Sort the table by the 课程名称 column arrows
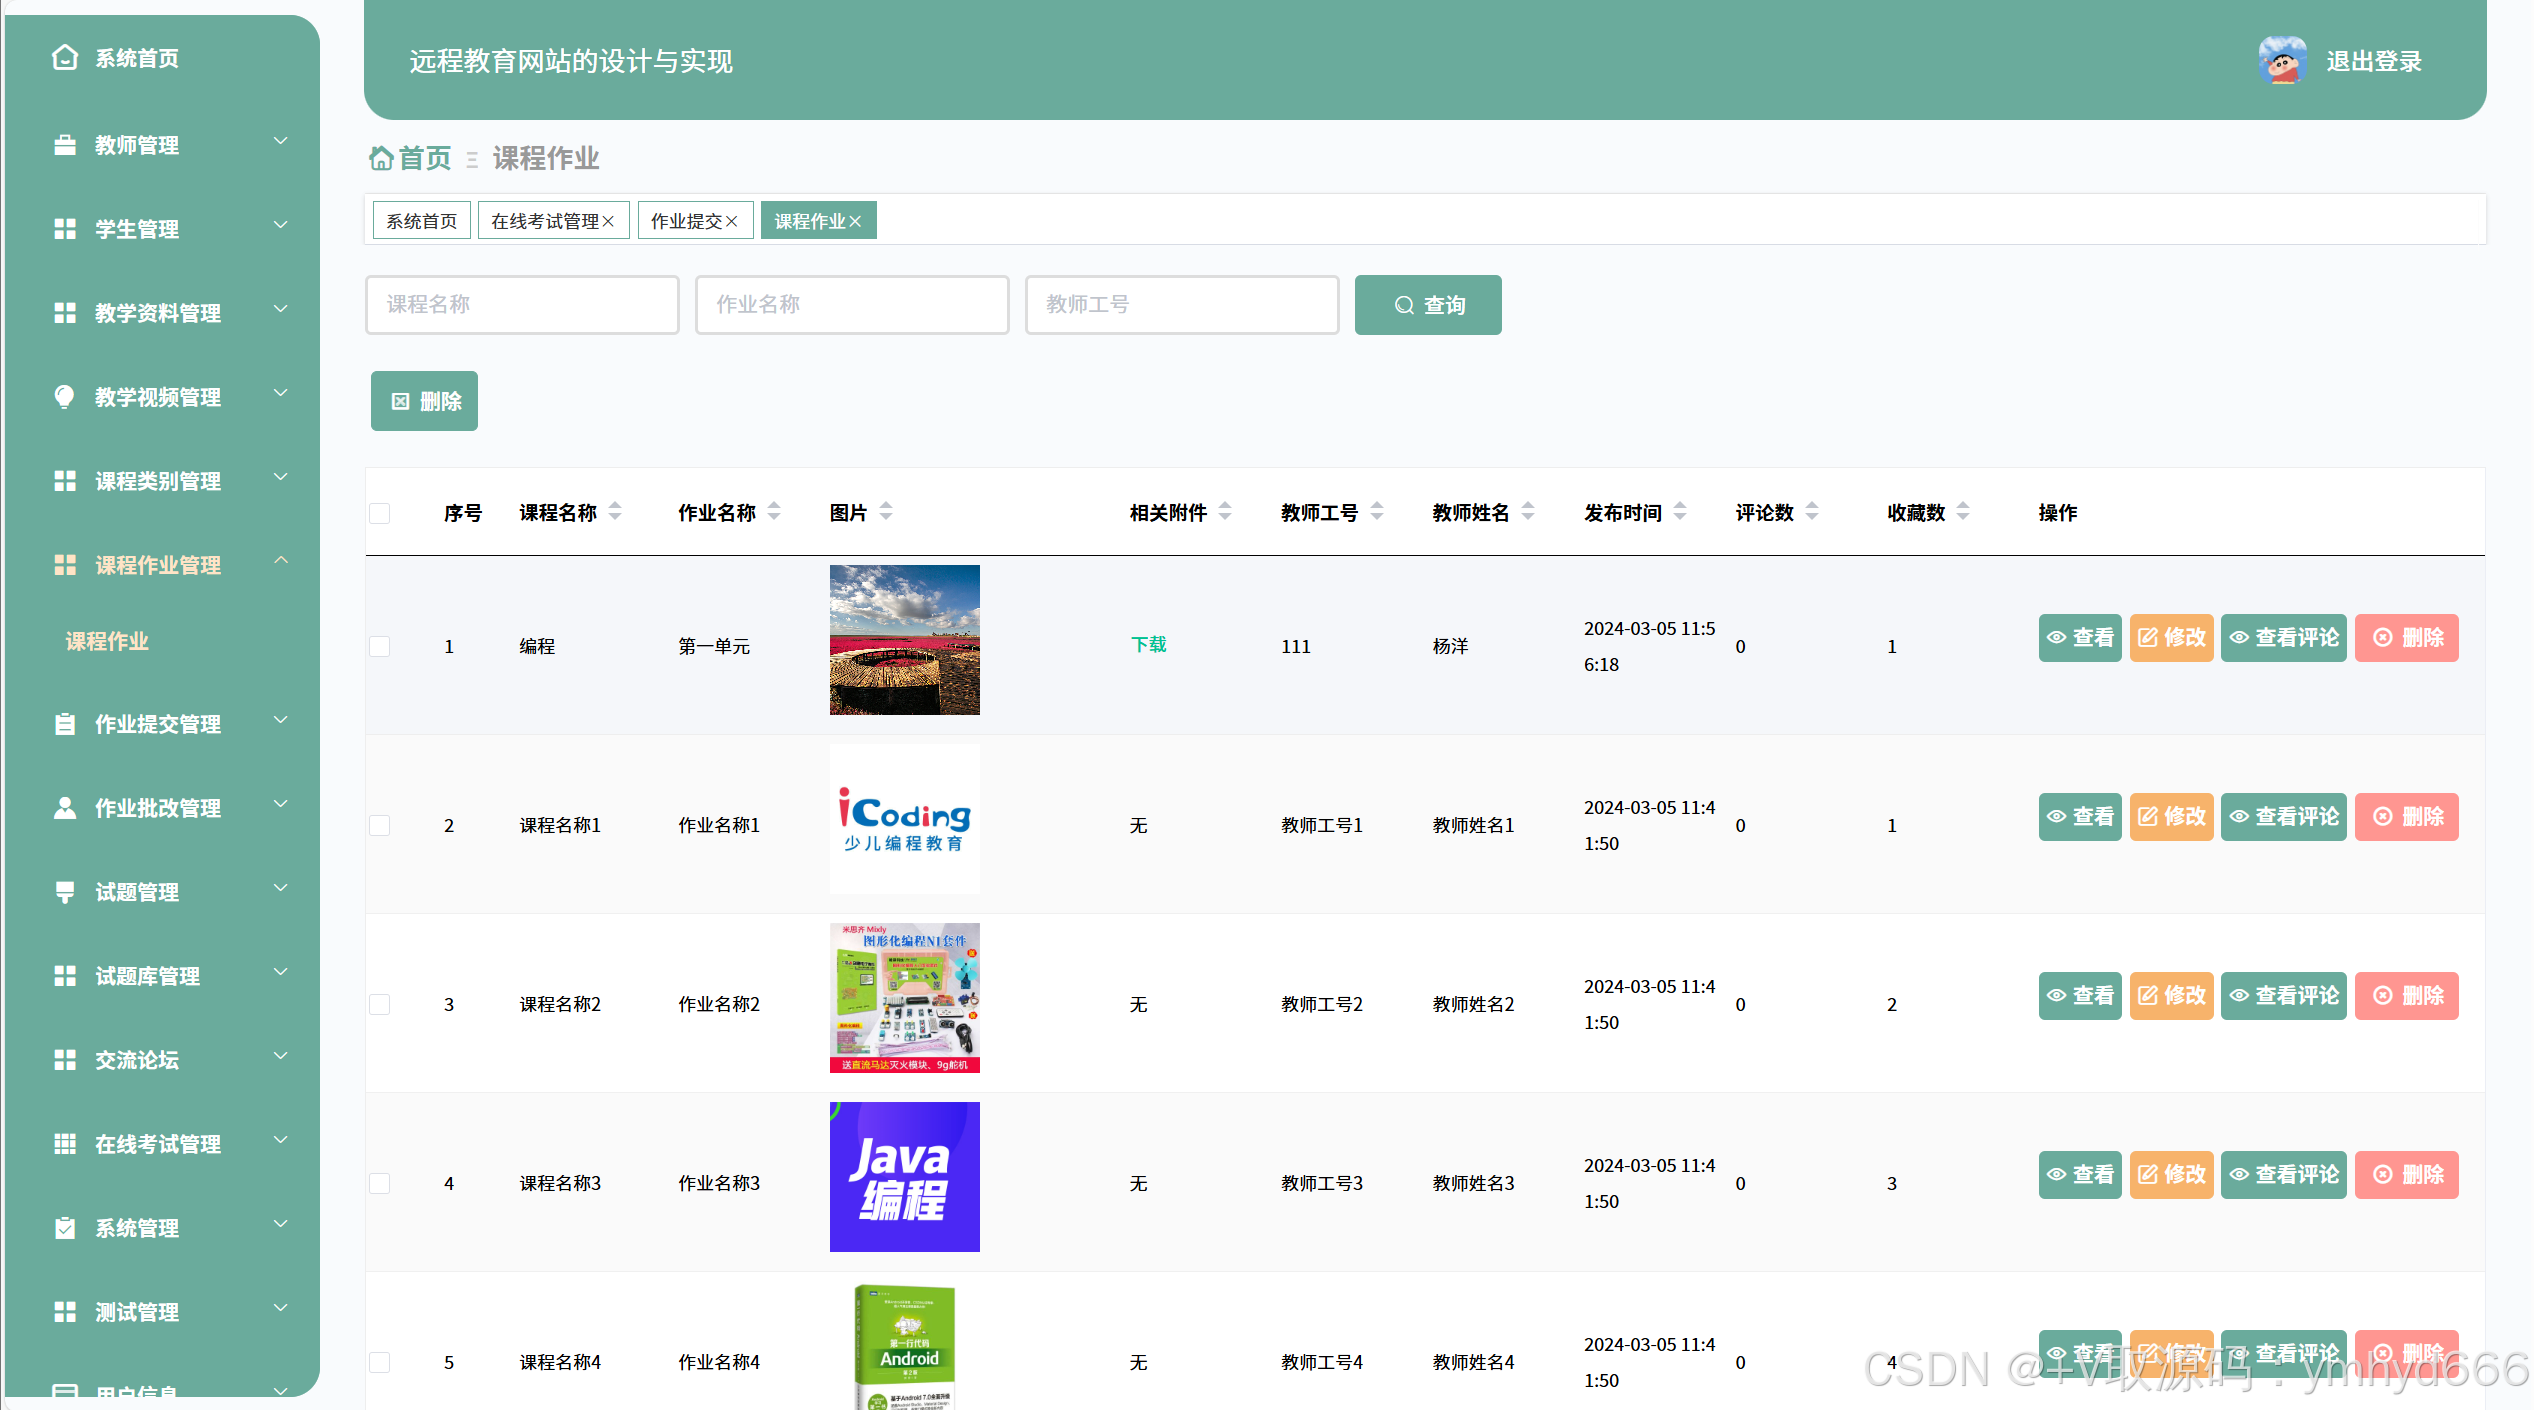 click(x=615, y=512)
